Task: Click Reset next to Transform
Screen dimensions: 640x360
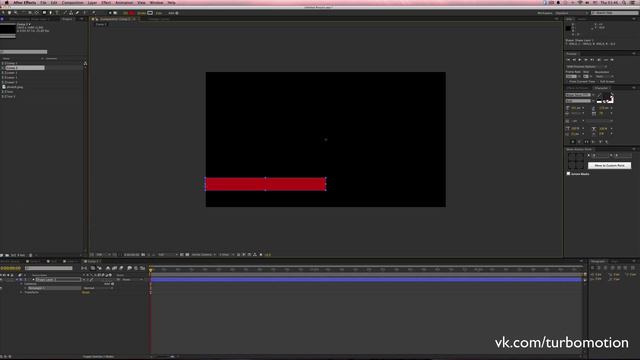Action: (86, 292)
